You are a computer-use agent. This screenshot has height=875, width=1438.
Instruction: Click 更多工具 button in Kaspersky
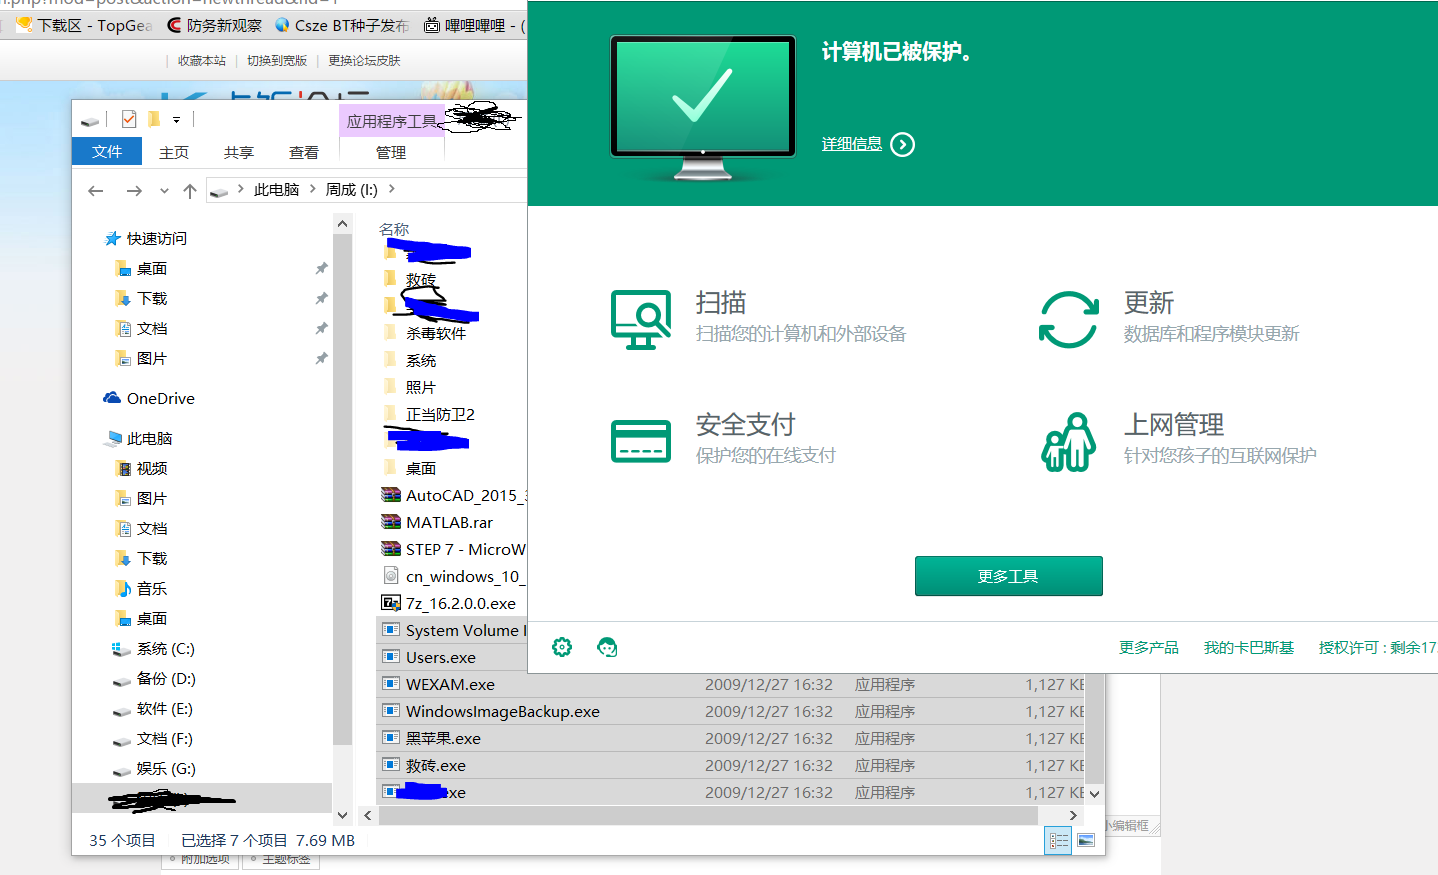(1008, 576)
